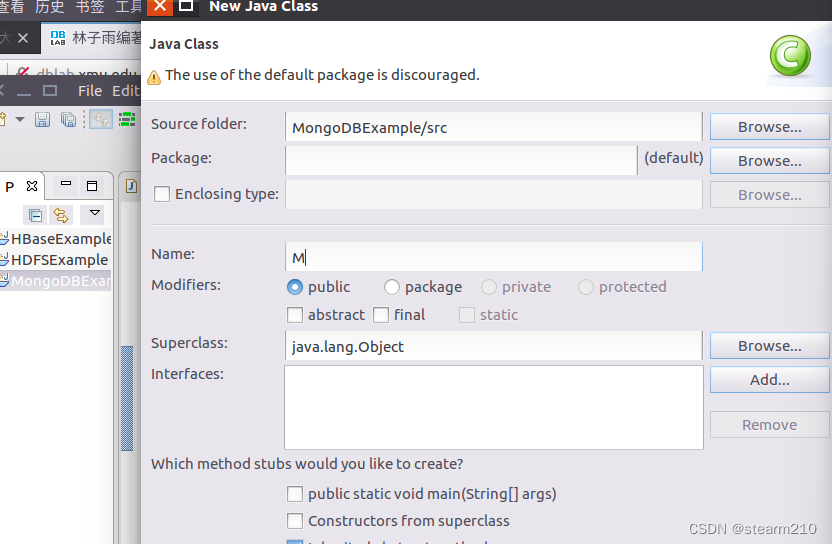
Task: Browse for the Source folder
Action: [769, 127]
